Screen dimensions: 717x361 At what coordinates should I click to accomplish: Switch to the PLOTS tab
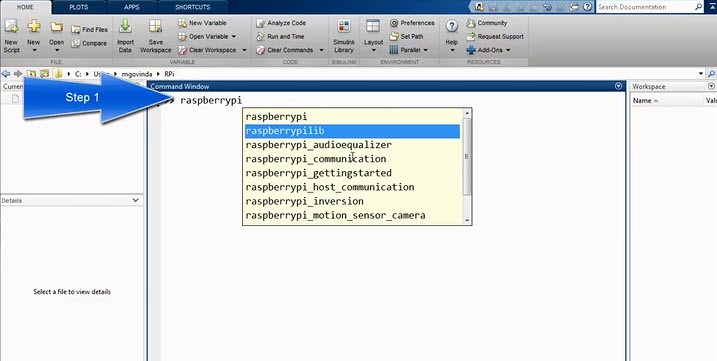coord(79,7)
